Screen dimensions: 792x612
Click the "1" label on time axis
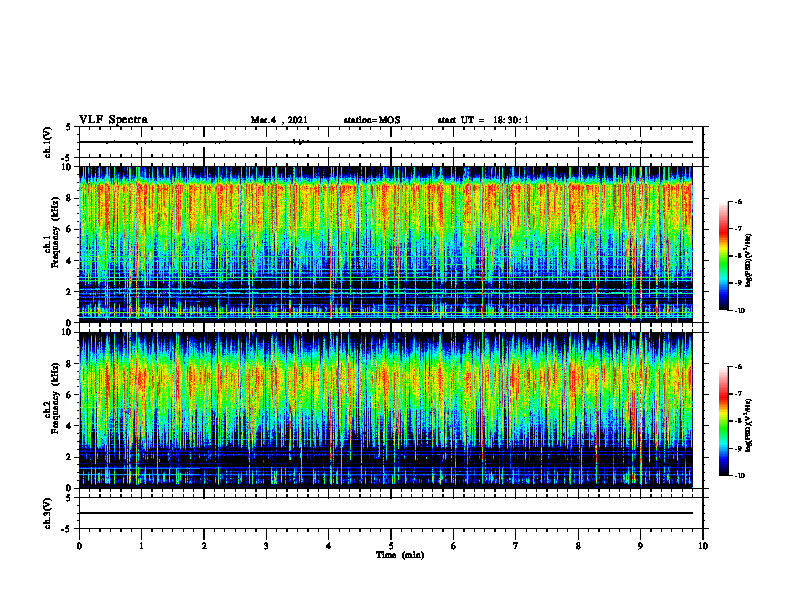click(141, 546)
